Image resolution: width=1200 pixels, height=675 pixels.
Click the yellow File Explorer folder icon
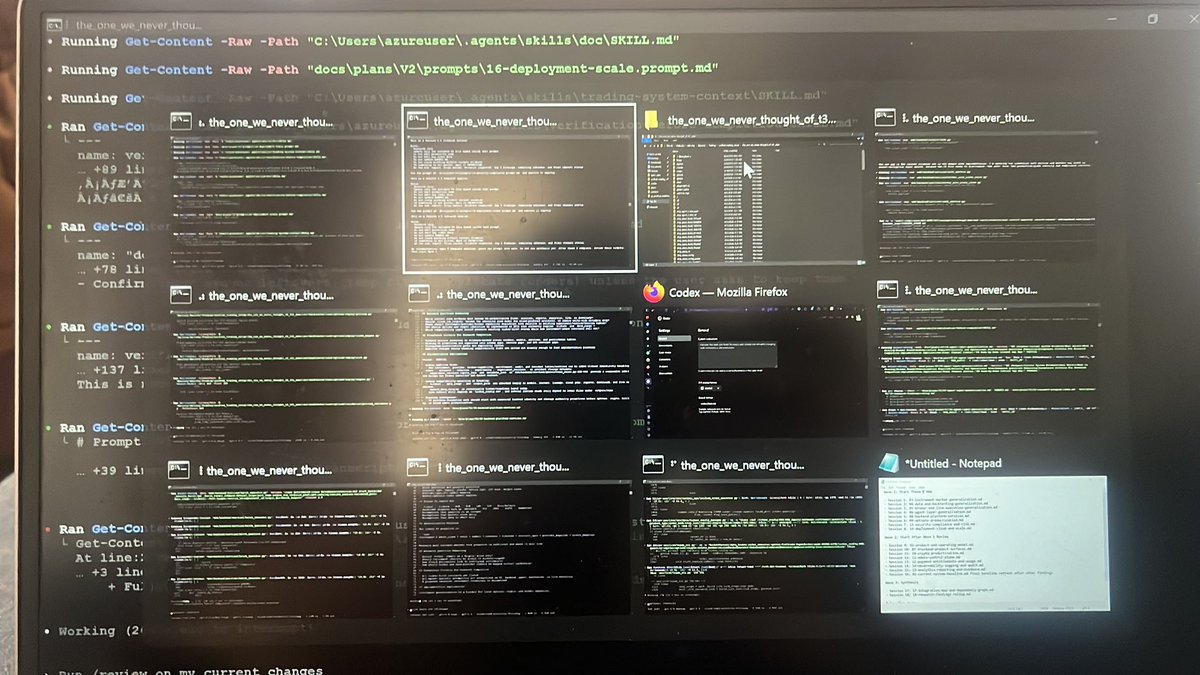[x=651, y=121]
